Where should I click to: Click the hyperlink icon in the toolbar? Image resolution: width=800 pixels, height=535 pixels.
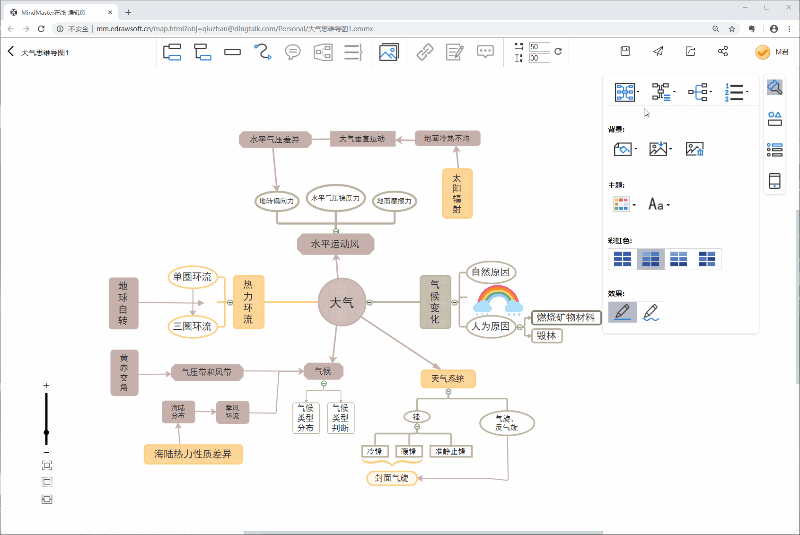point(424,51)
